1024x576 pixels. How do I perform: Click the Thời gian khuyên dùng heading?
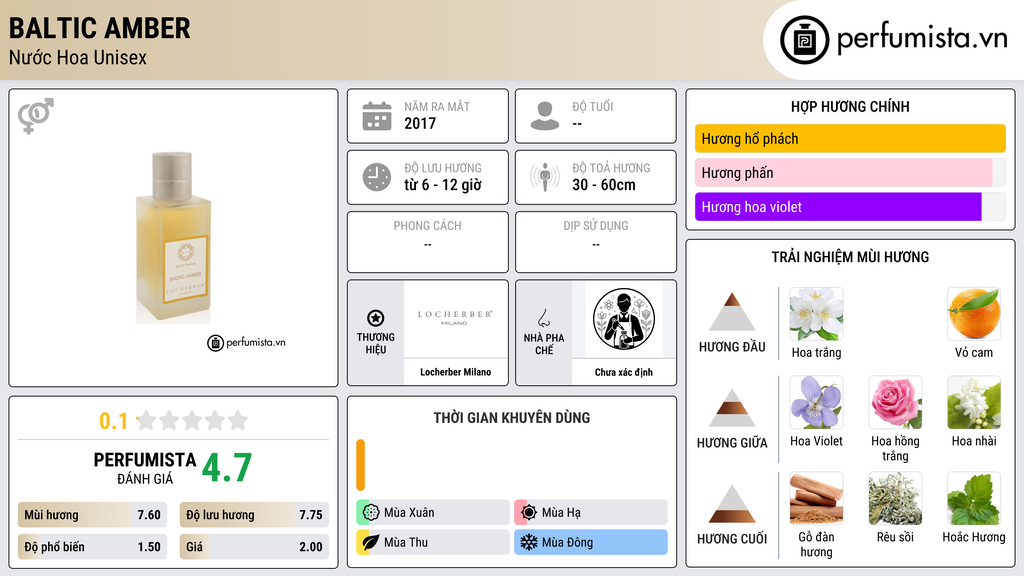tap(512, 418)
